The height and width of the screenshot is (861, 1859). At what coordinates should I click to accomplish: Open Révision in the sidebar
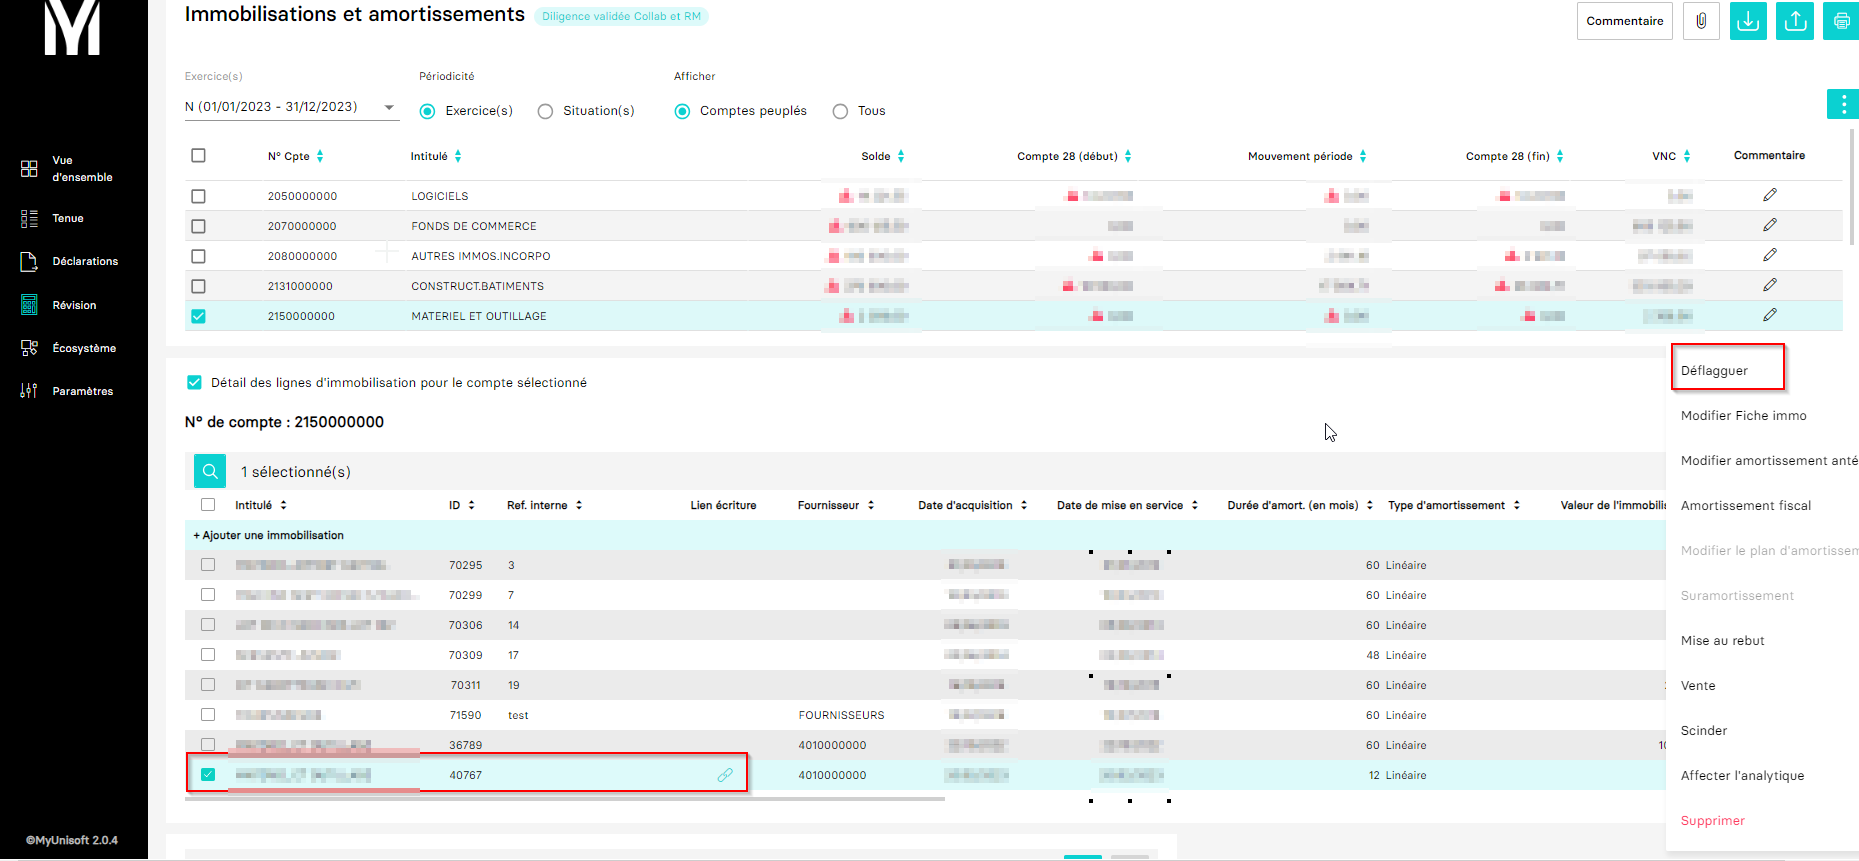(74, 305)
